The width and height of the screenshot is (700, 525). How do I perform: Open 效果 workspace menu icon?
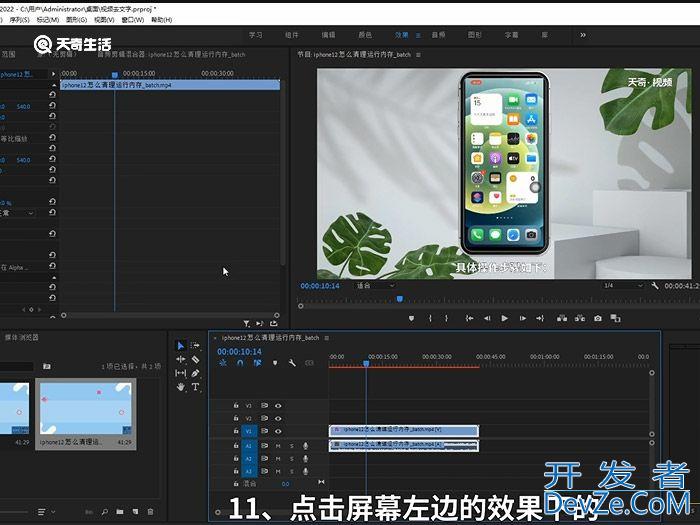[x=418, y=35]
